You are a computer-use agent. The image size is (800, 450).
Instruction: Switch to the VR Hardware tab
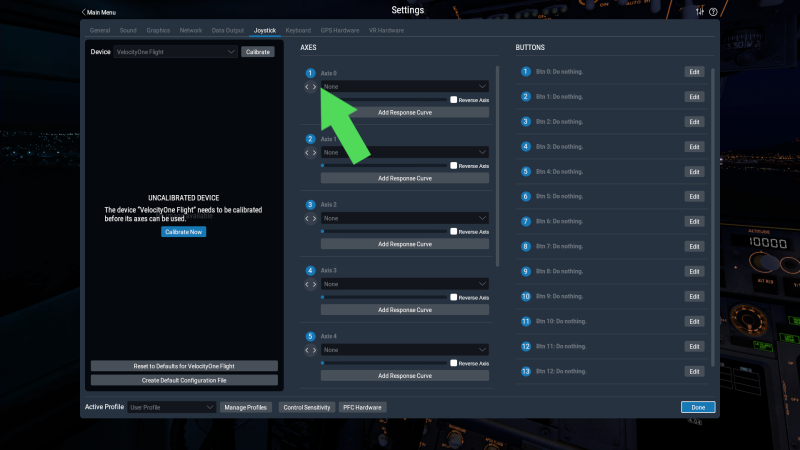point(386,31)
